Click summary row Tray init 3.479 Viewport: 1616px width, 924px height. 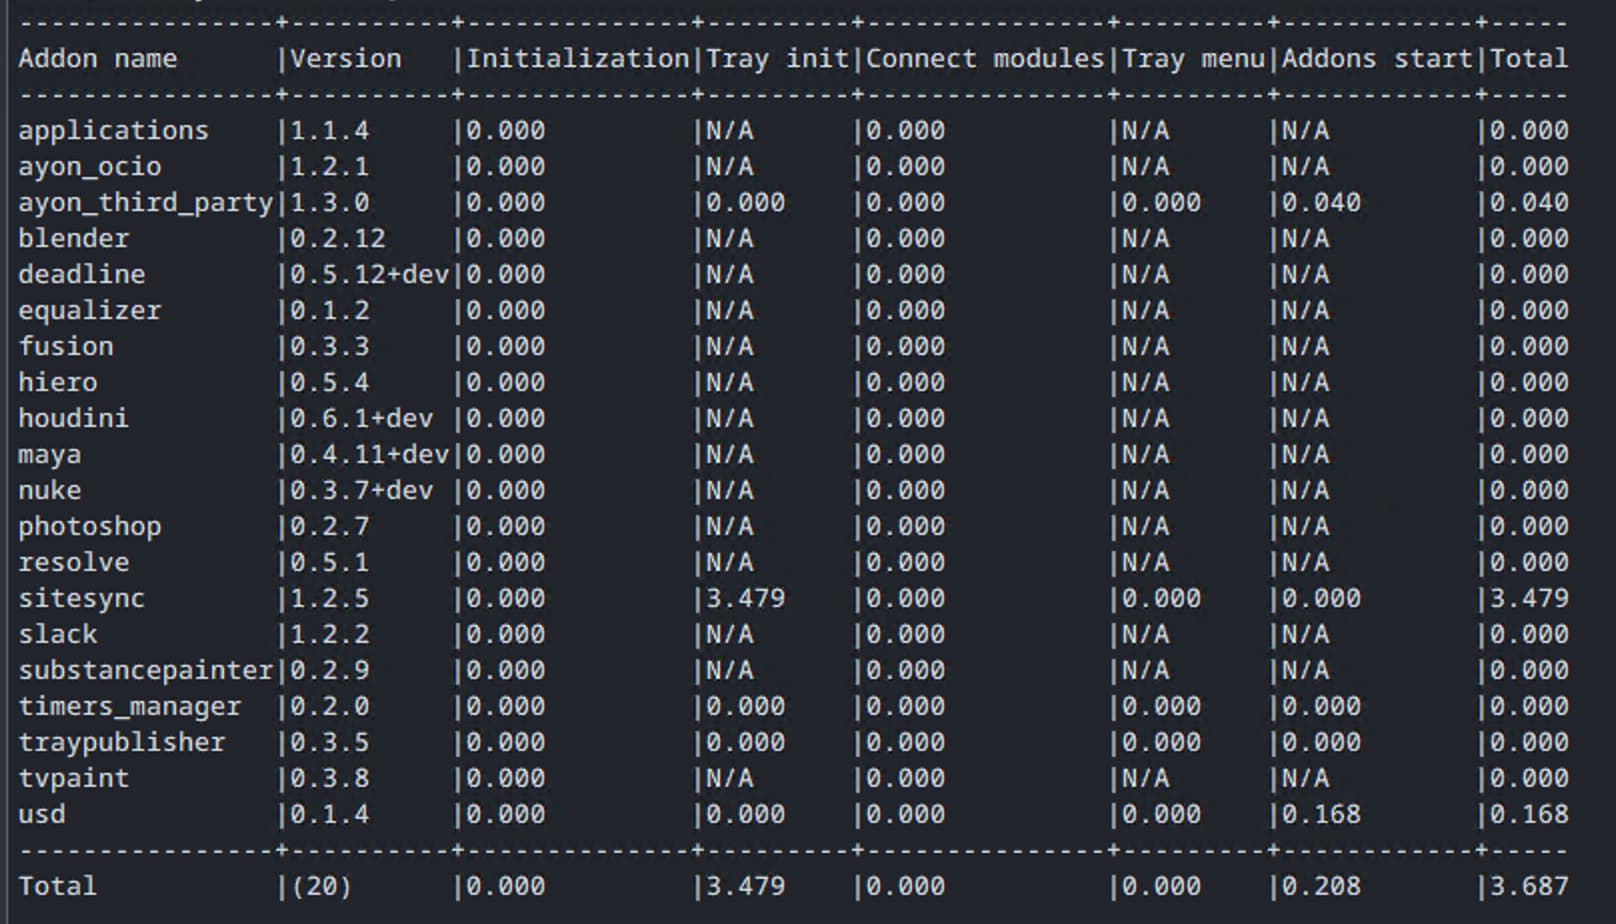click(746, 887)
